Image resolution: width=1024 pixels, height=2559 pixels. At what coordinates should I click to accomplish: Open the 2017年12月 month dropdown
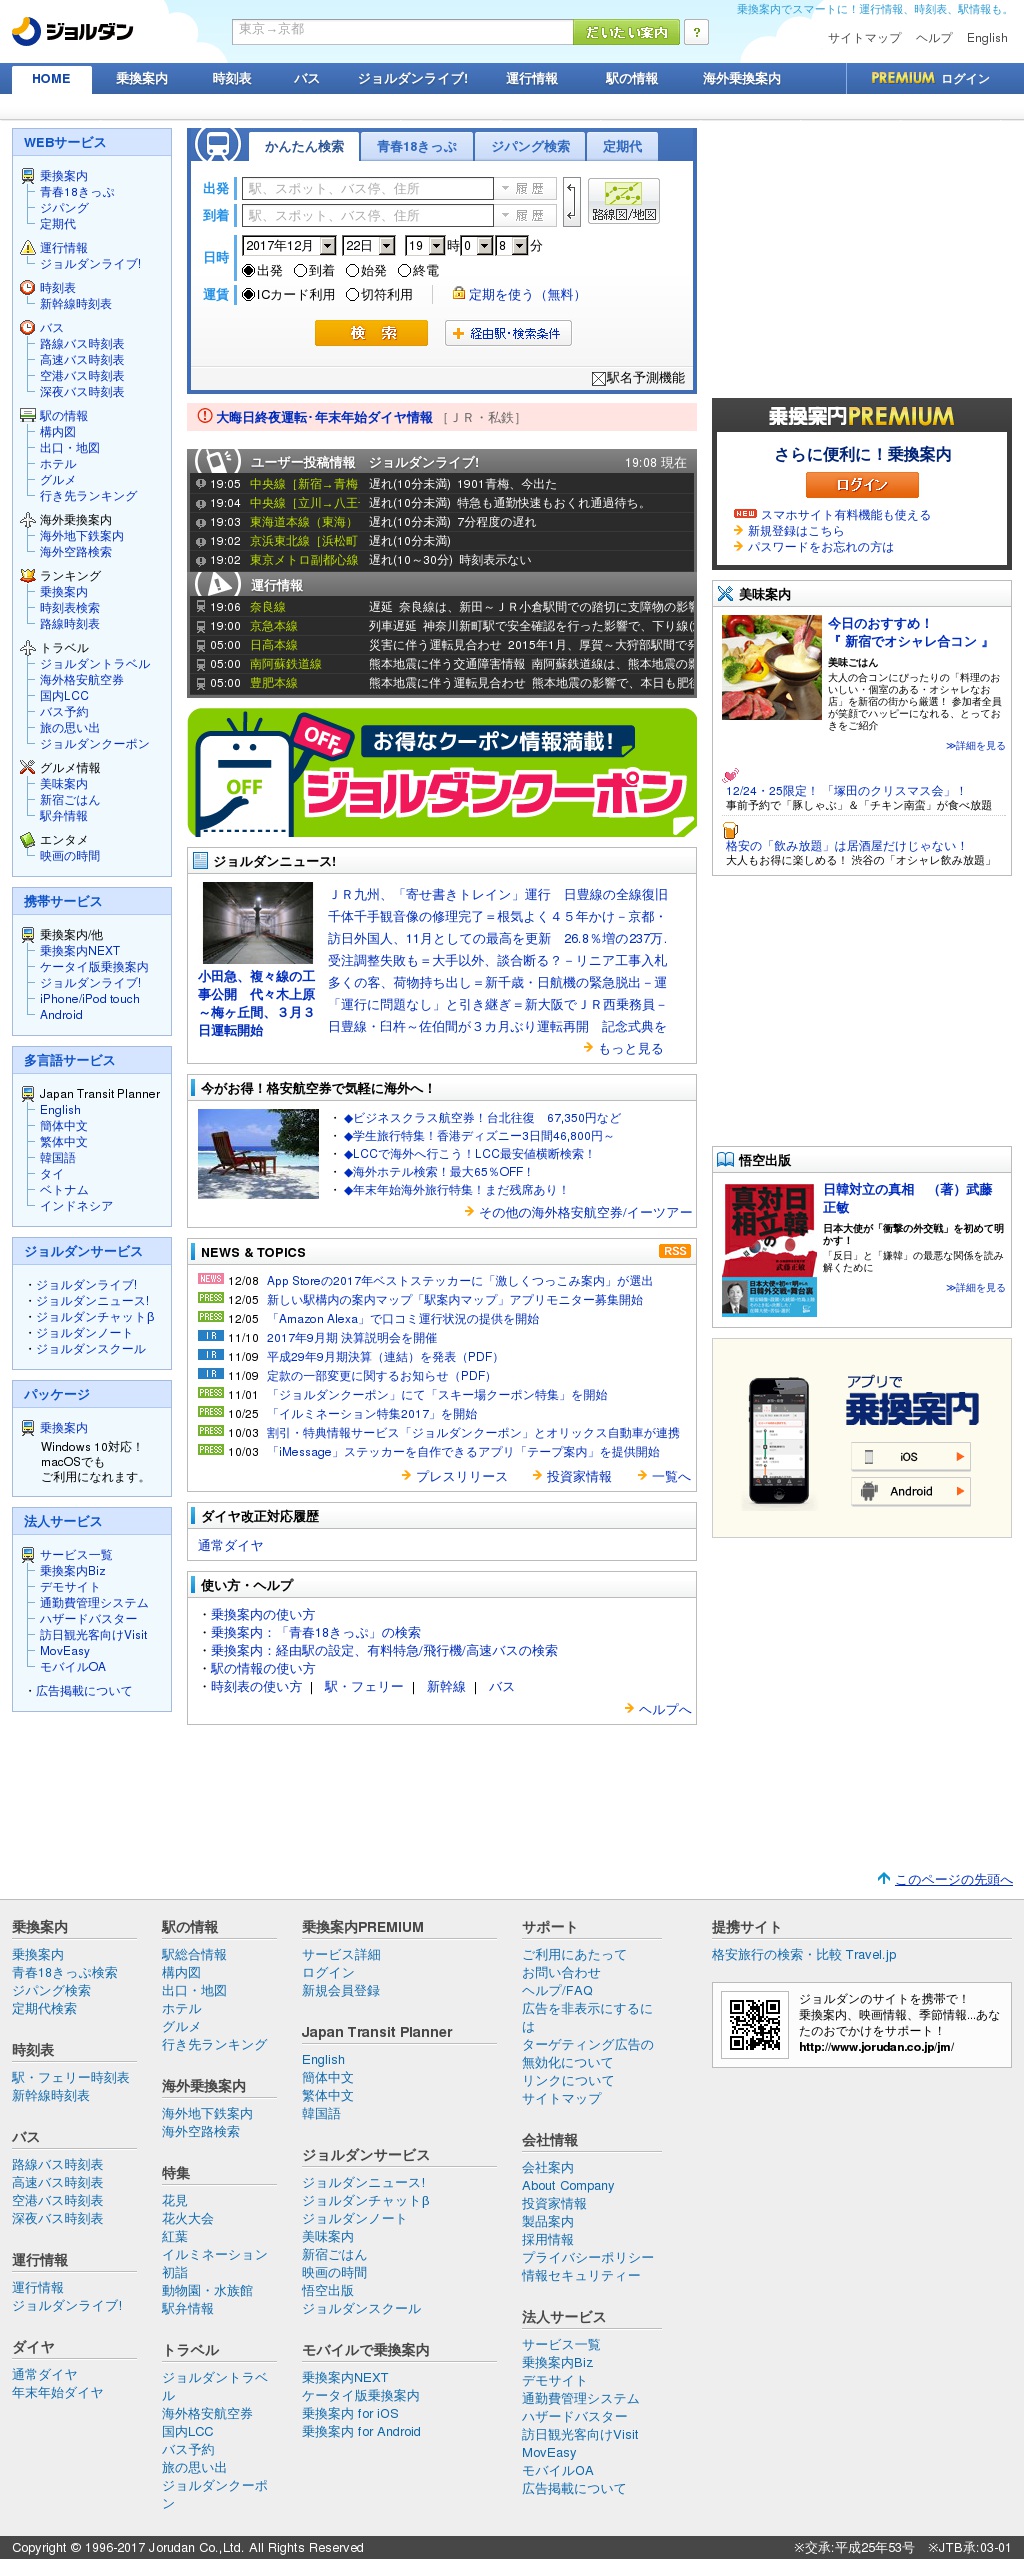(x=290, y=245)
